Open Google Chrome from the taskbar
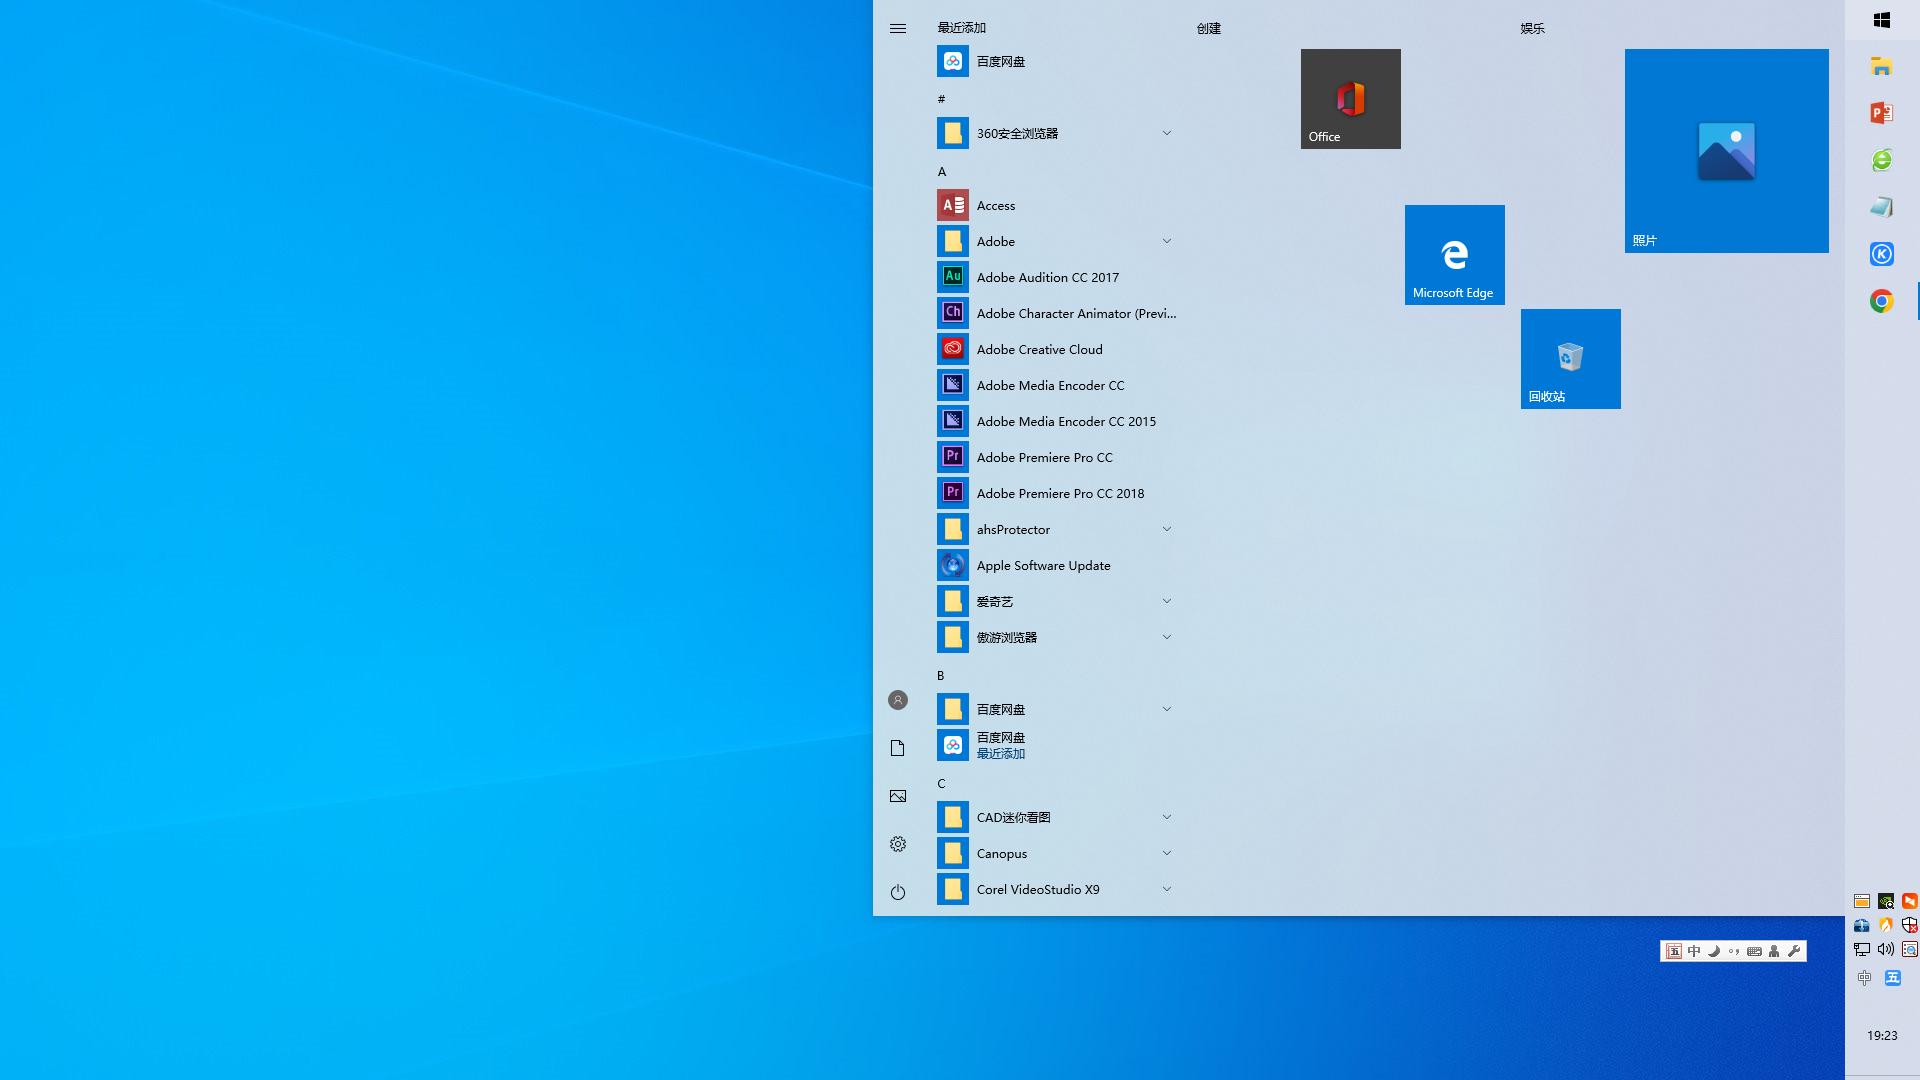Image resolution: width=1920 pixels, height=1080 pixels. (1881, 300)
